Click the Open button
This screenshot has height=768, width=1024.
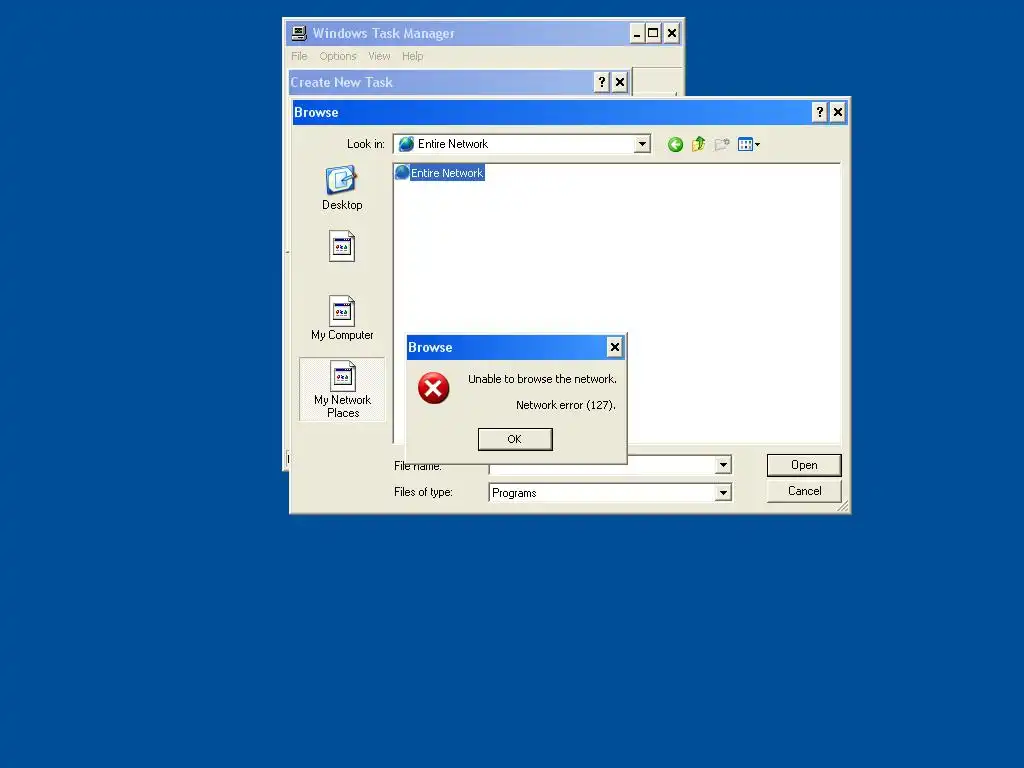[x=804, y=465]
